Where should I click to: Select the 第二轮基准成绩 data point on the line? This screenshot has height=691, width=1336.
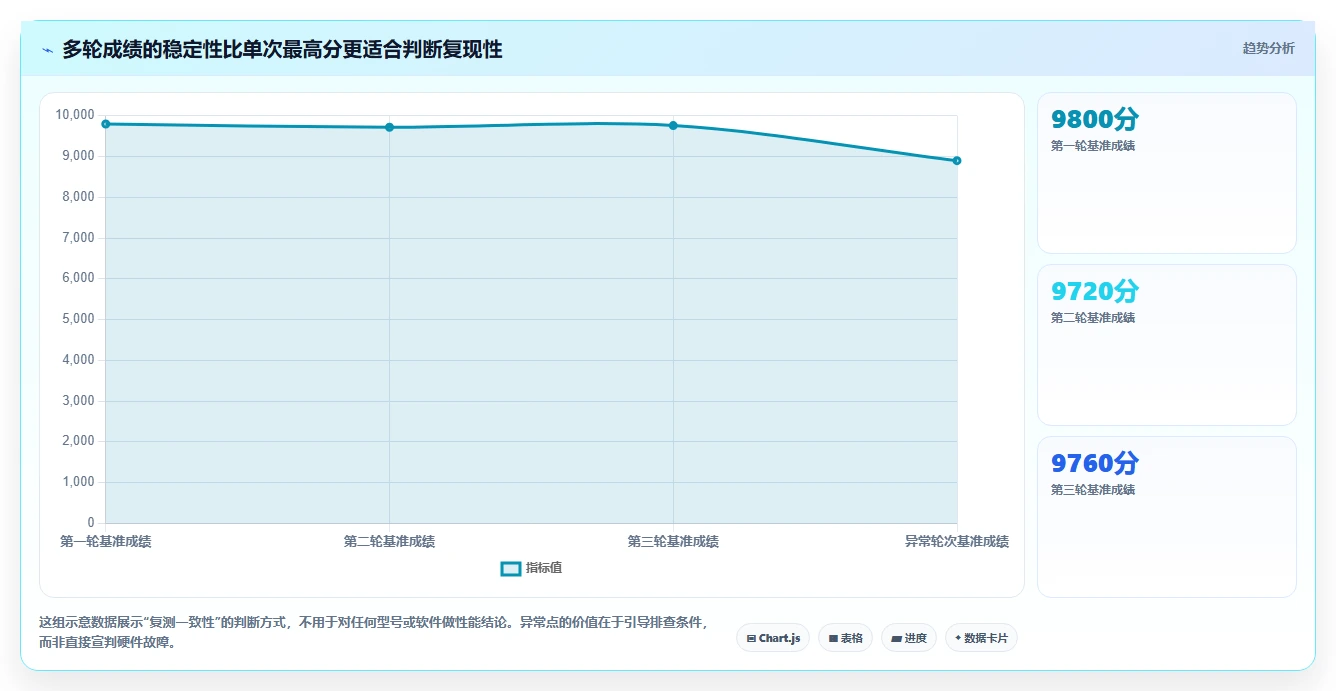coord(389,127)
